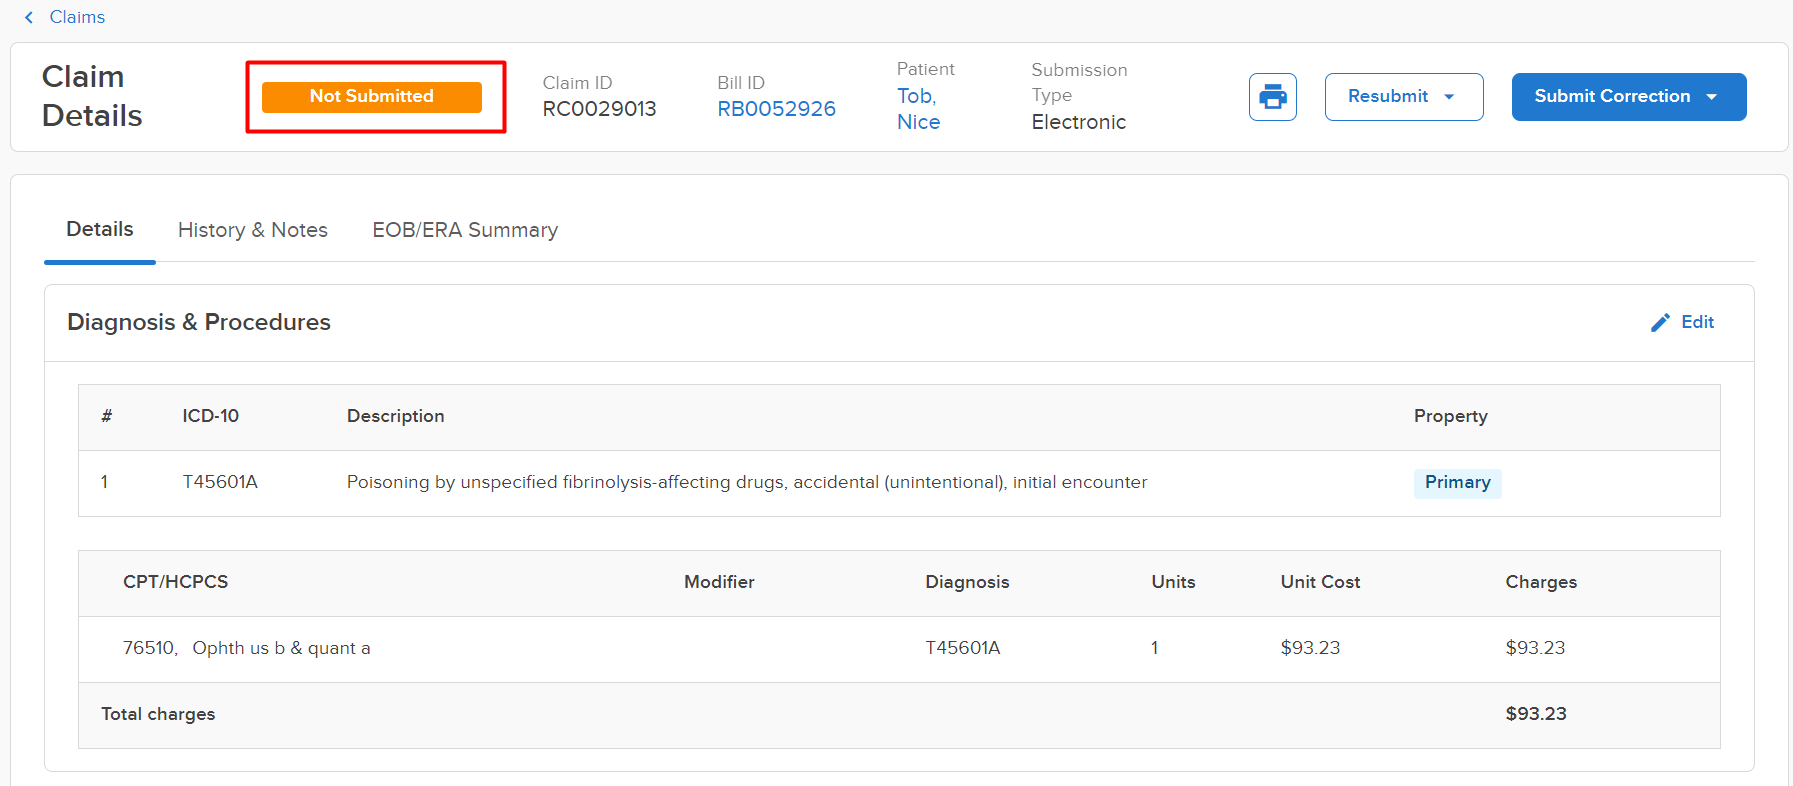Click the Units column header

tap(1173, 582)
